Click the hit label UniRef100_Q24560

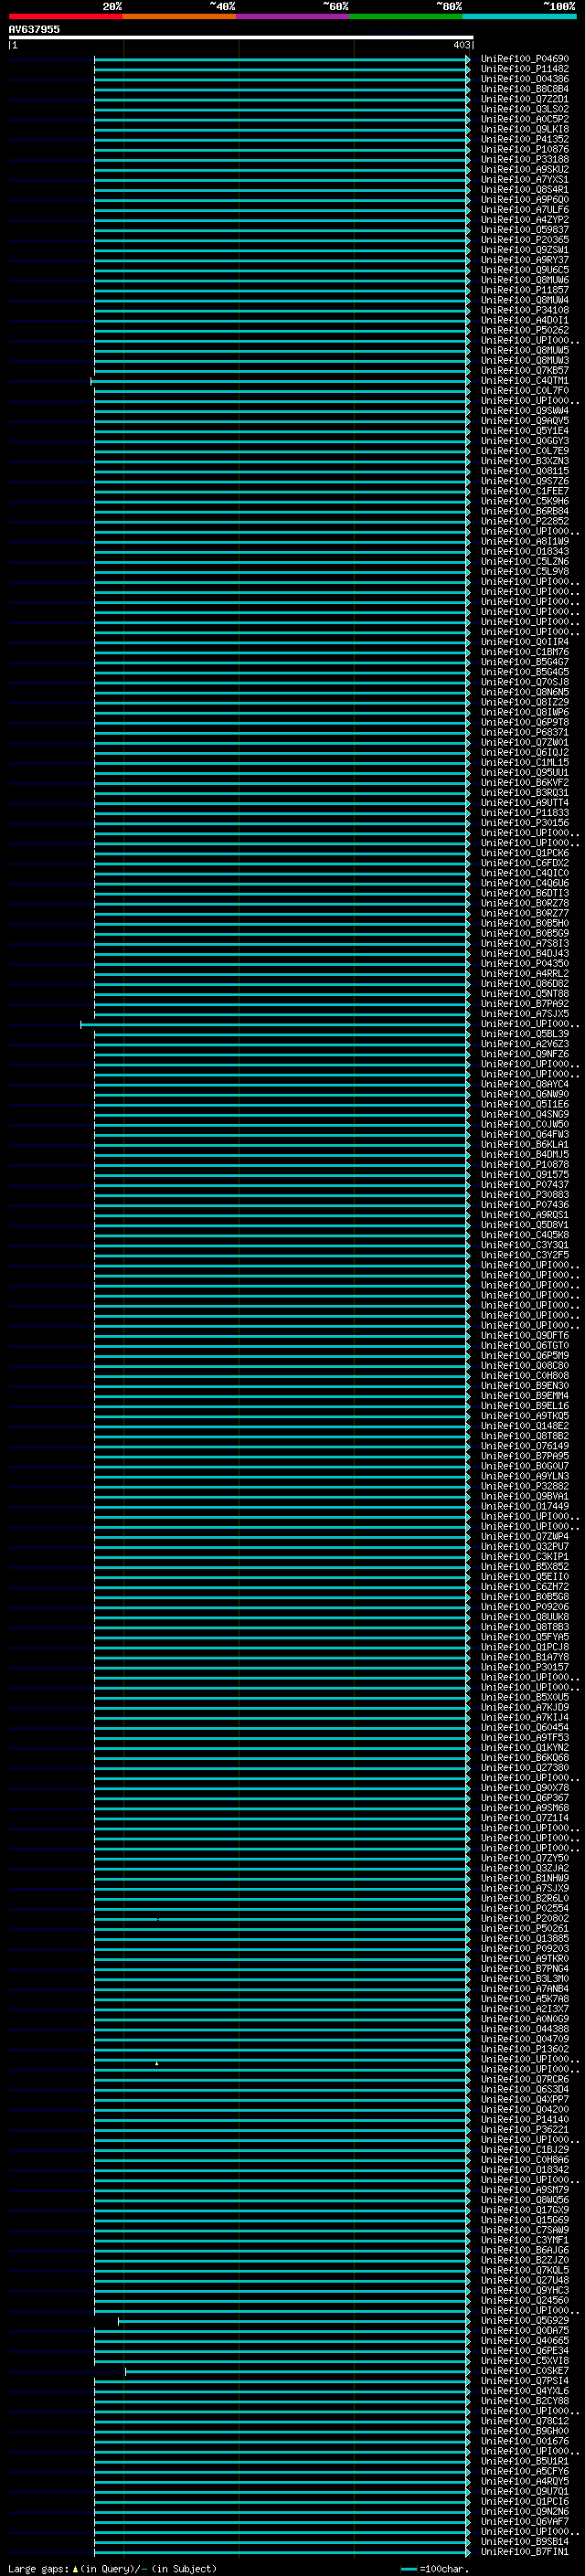point(525,2300)
